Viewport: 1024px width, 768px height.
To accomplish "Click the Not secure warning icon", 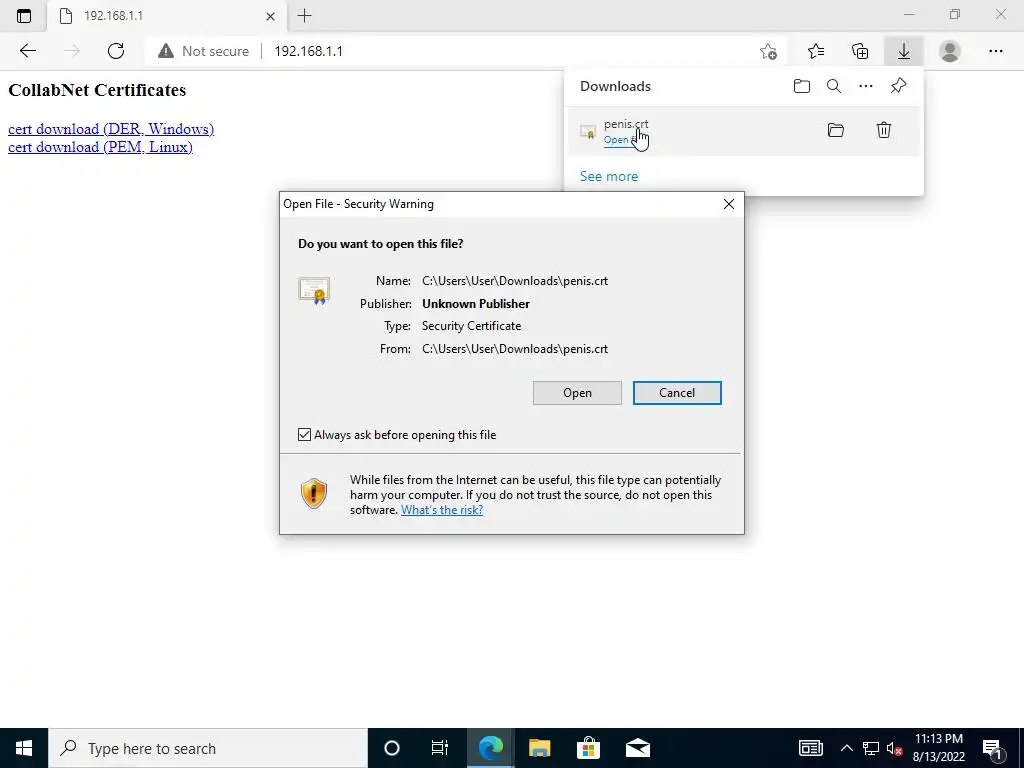I will tap(166, 51).
